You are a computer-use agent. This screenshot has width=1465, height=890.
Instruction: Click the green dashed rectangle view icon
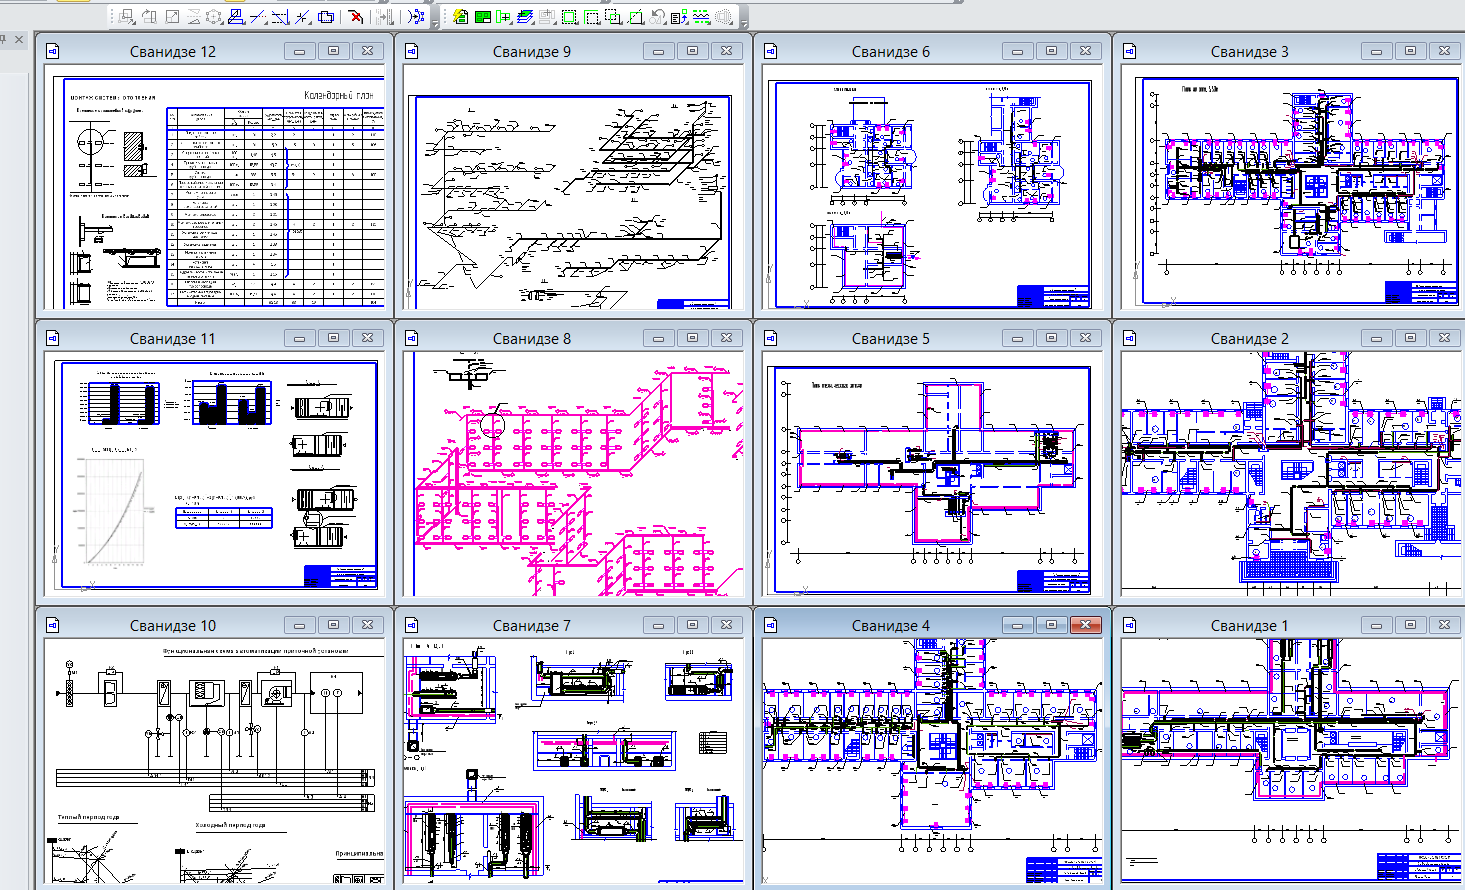point(569,17)
